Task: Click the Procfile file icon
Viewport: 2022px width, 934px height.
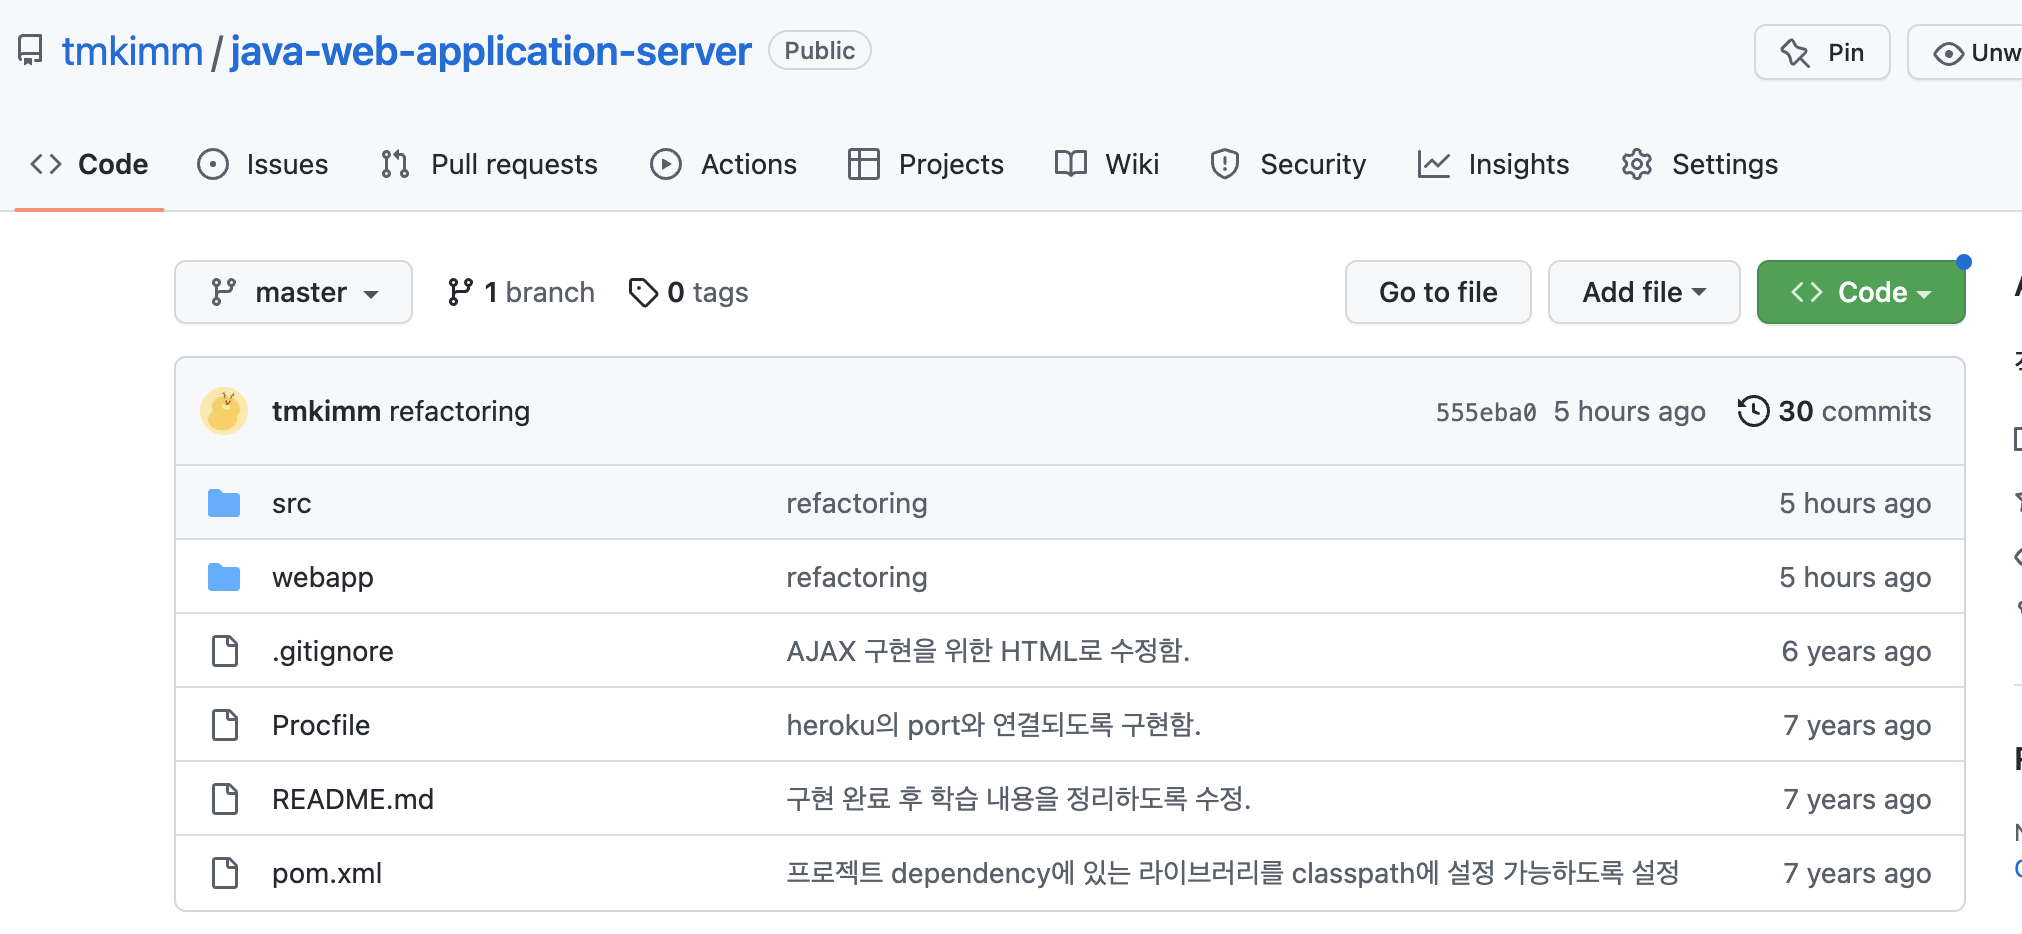Action: (225, 725)
